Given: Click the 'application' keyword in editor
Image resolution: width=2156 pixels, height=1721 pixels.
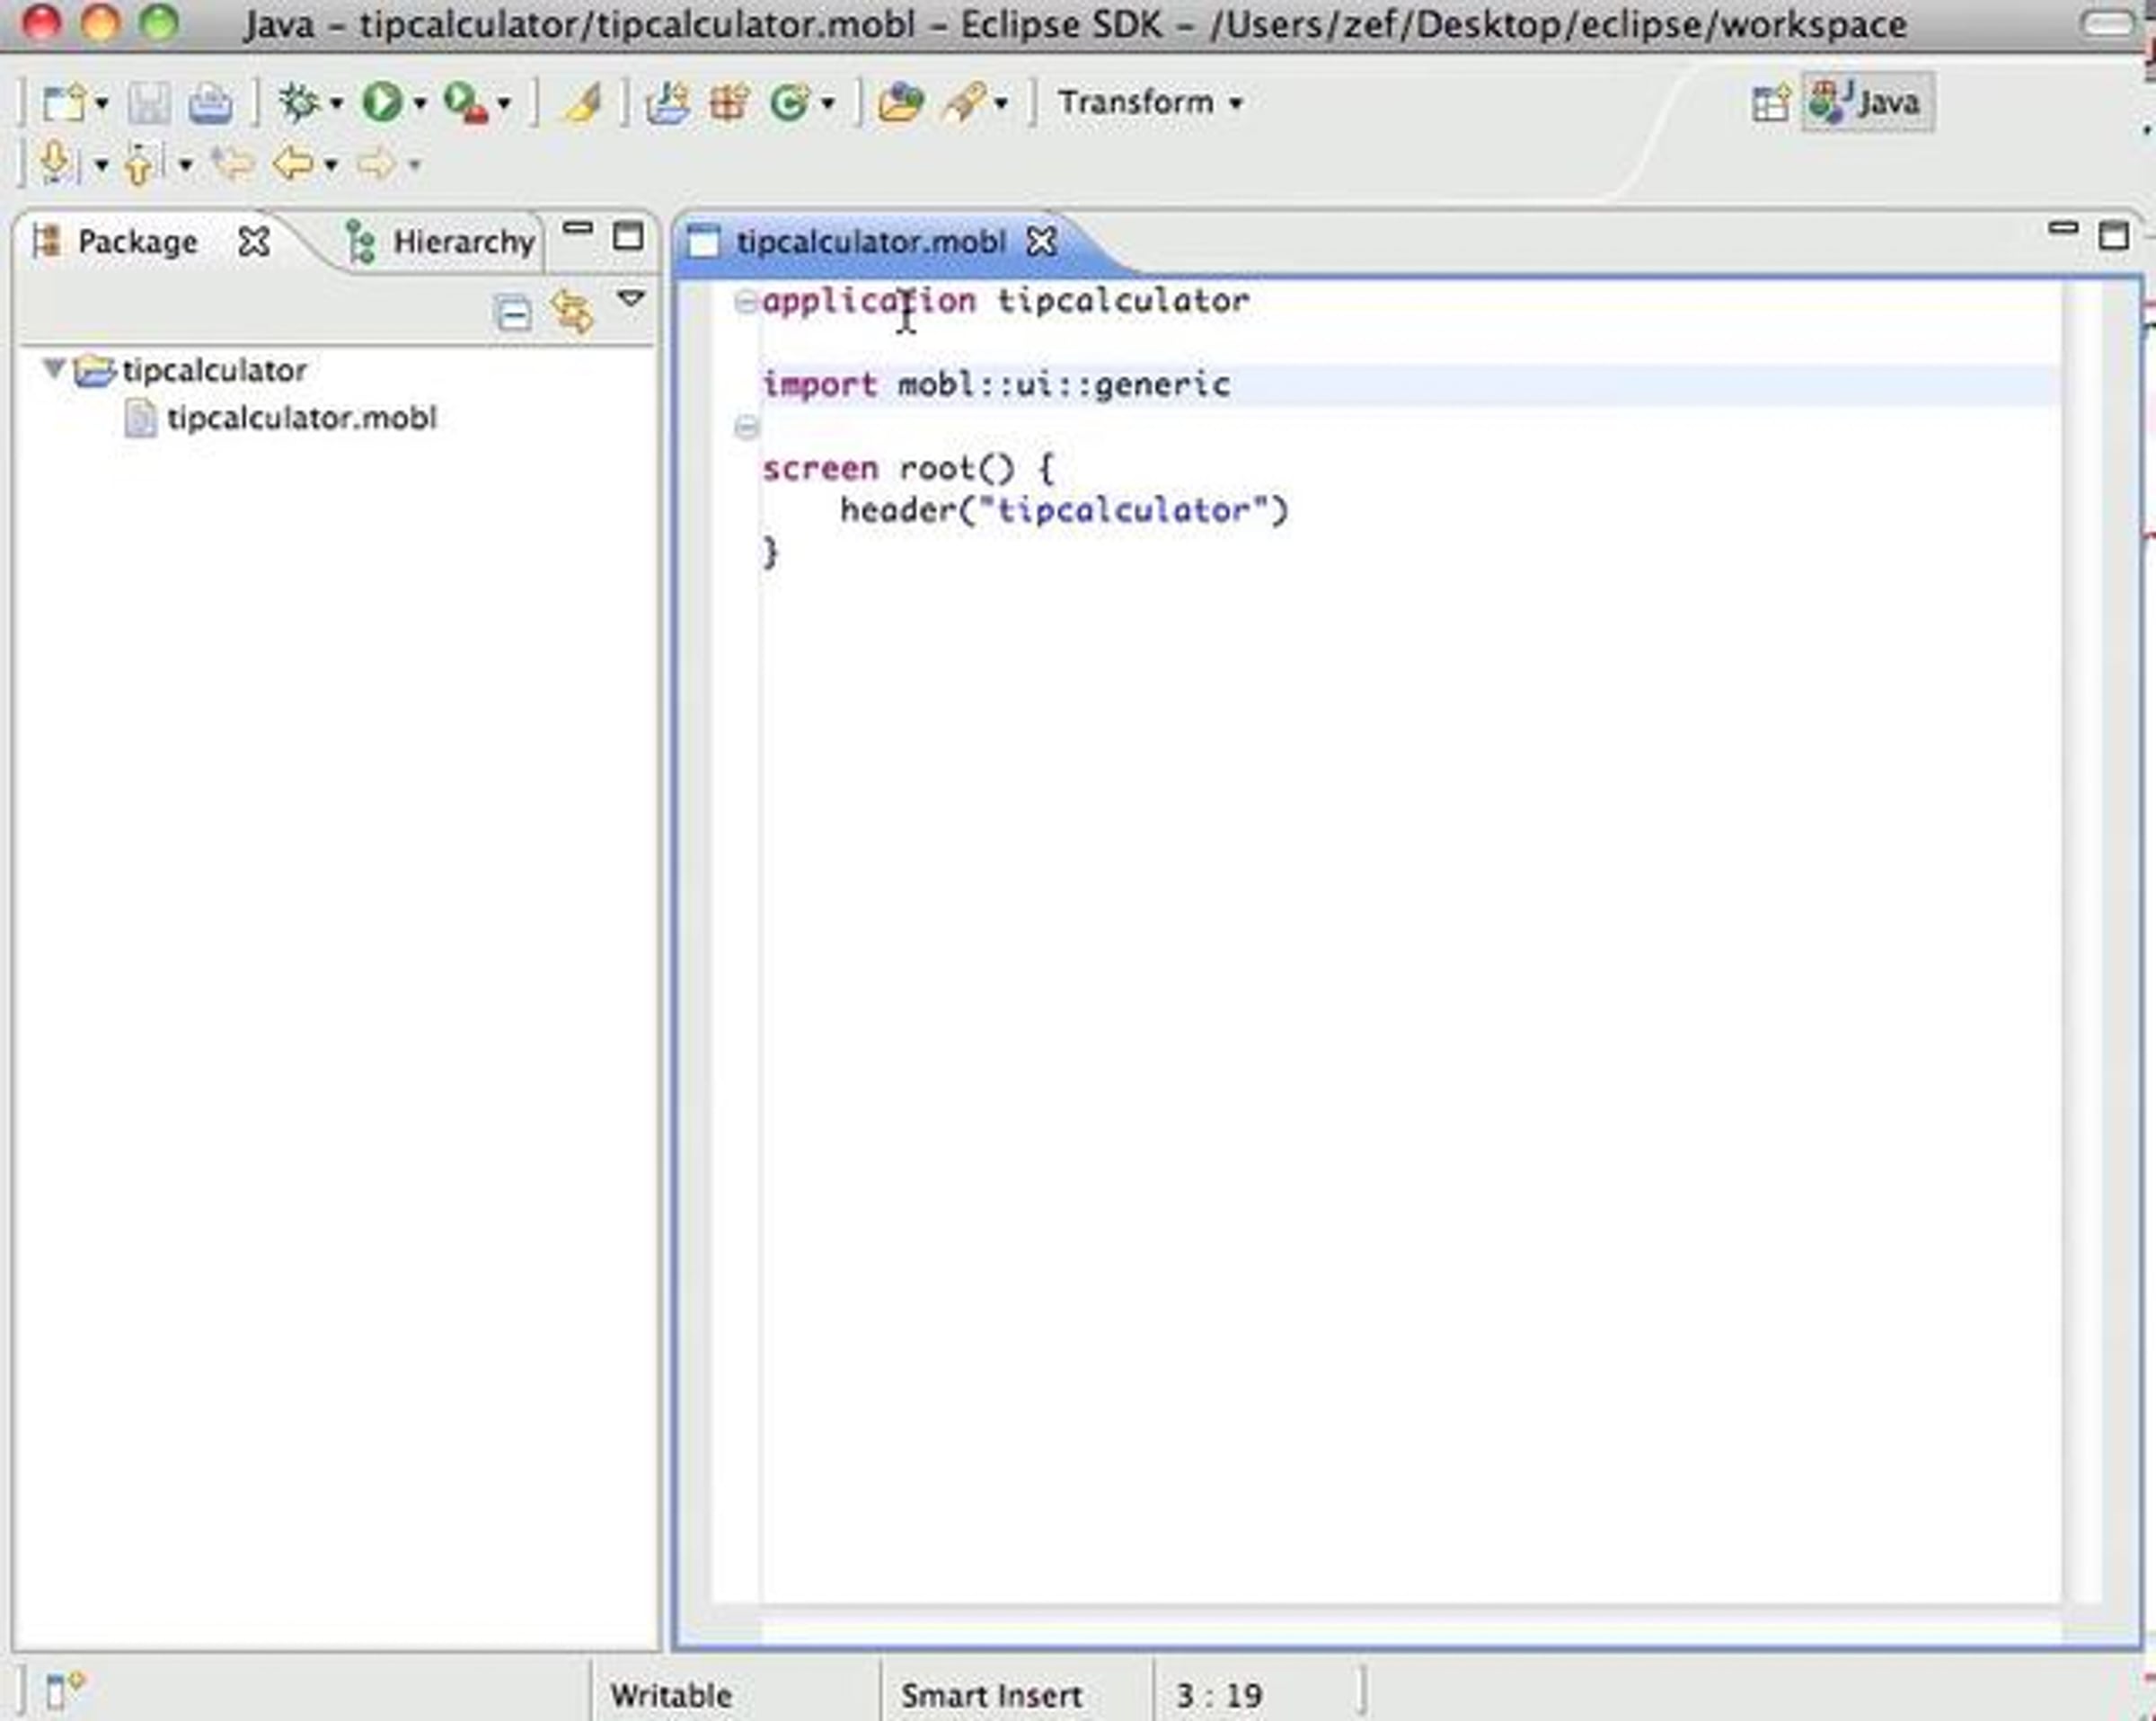Looking at the screenshot, I should [869, 302].
